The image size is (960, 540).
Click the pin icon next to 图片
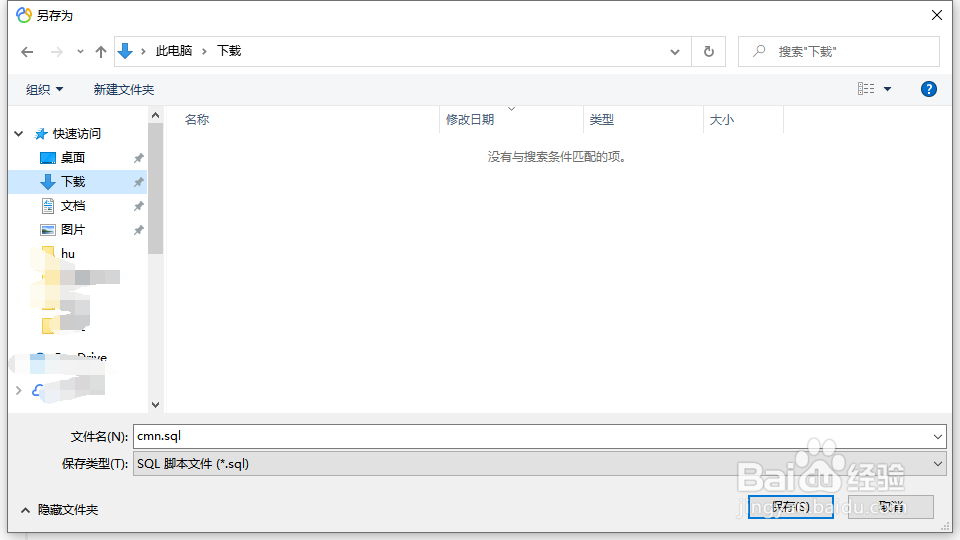138,230
